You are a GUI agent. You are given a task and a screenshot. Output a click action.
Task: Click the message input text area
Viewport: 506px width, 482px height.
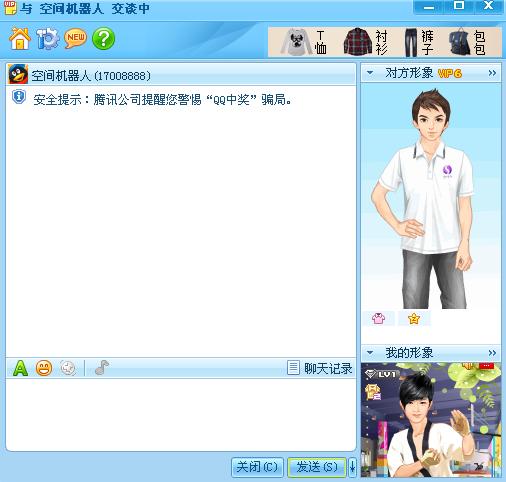(181, 414)
